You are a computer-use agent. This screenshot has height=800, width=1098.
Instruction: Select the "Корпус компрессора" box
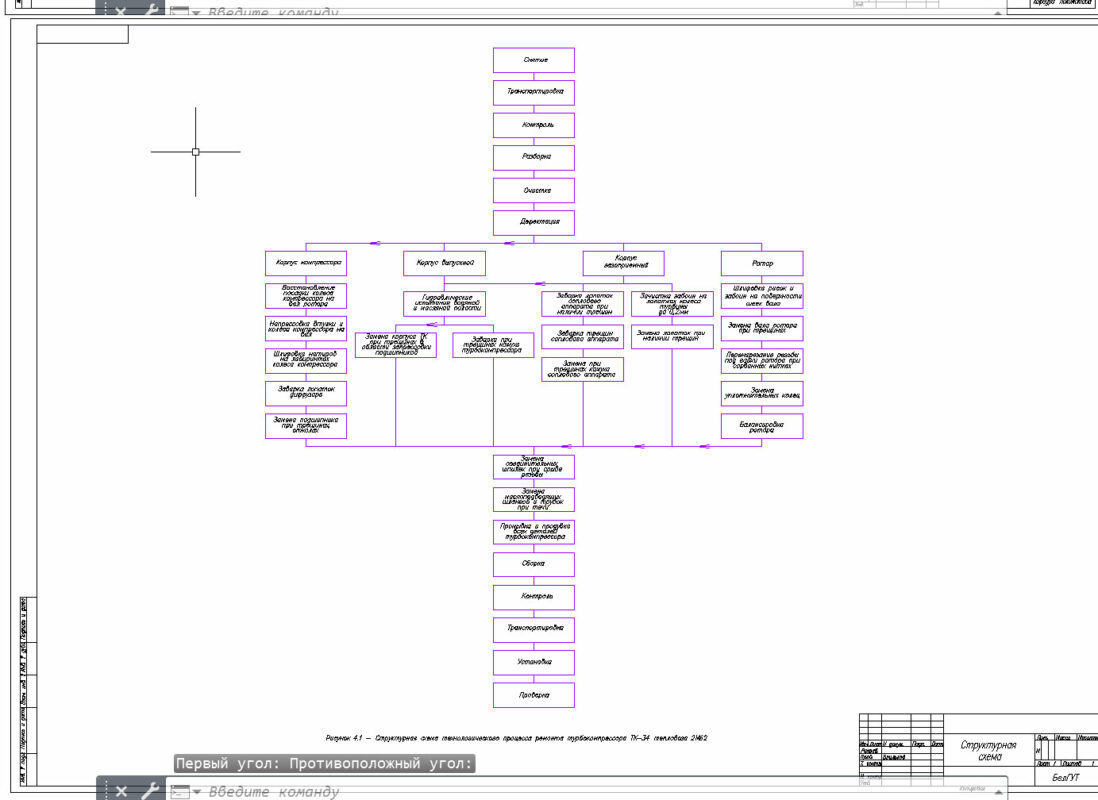pyautogui.click(x=306, y=264)
